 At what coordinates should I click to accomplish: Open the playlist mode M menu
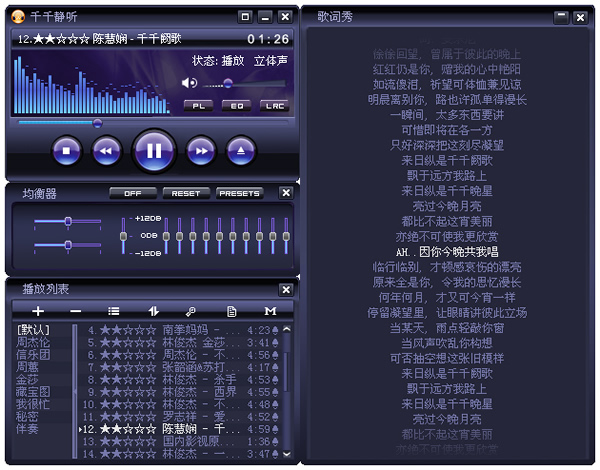pos(270,311)
